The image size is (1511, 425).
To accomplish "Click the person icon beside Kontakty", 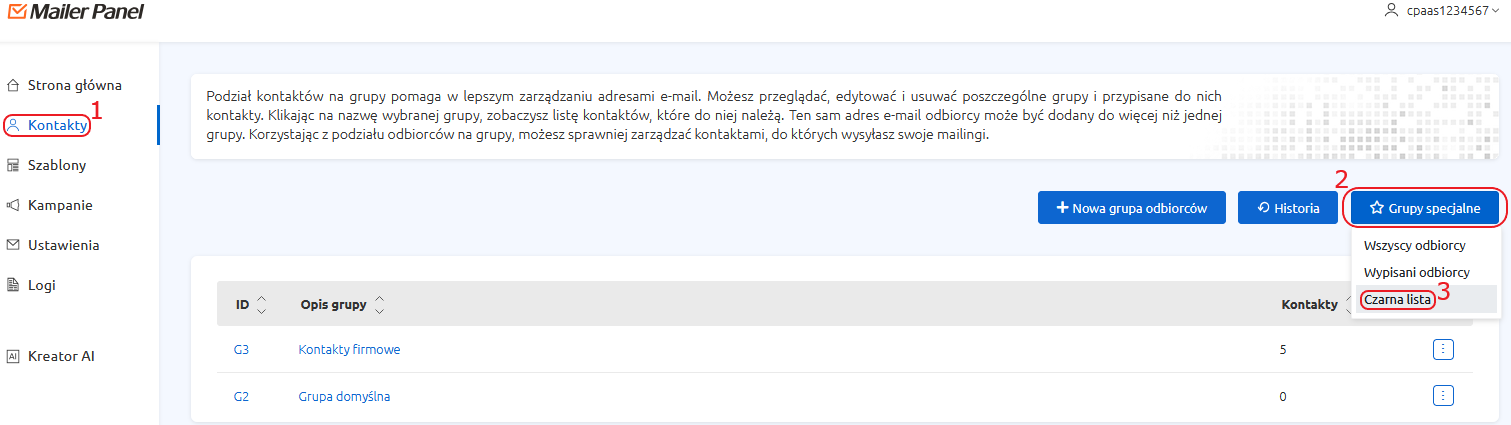I will (13, 125).
